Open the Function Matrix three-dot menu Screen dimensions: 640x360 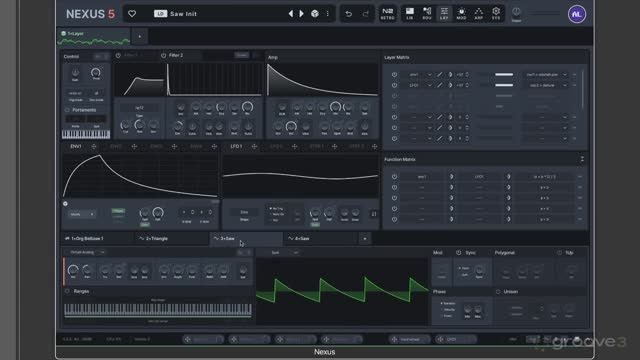[x=582, y=160]
